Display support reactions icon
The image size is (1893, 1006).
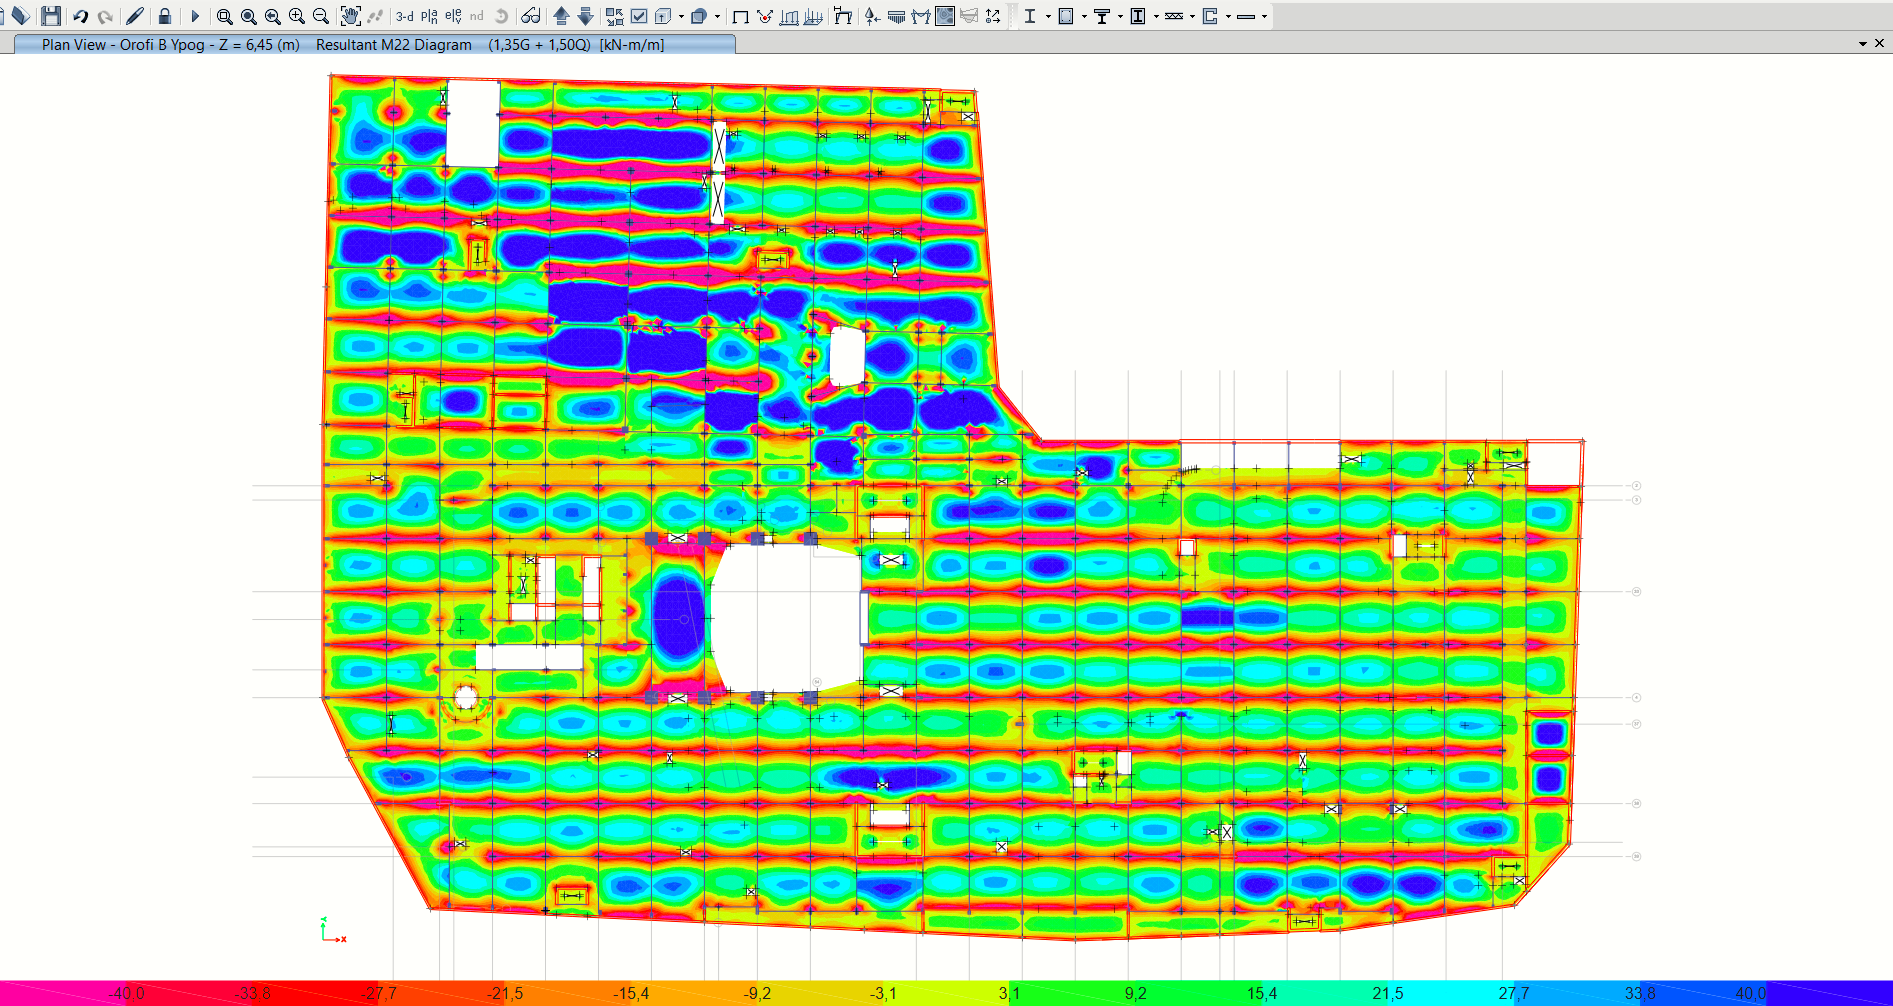873,16
